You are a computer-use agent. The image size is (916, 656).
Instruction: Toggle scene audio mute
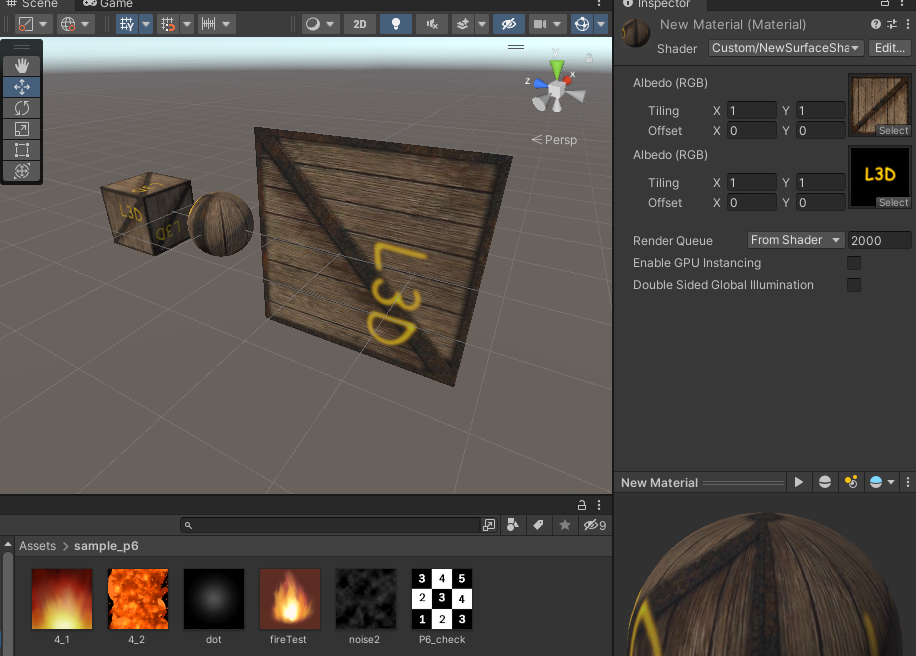point(432,24)
